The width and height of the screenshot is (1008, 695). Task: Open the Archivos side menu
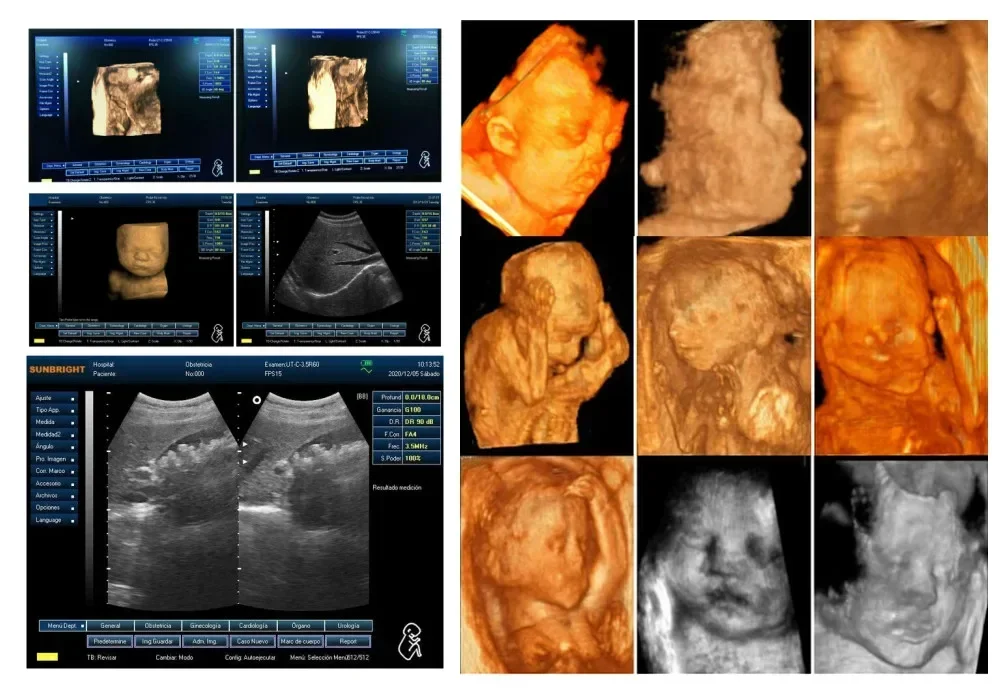click(x=54, y=496)
